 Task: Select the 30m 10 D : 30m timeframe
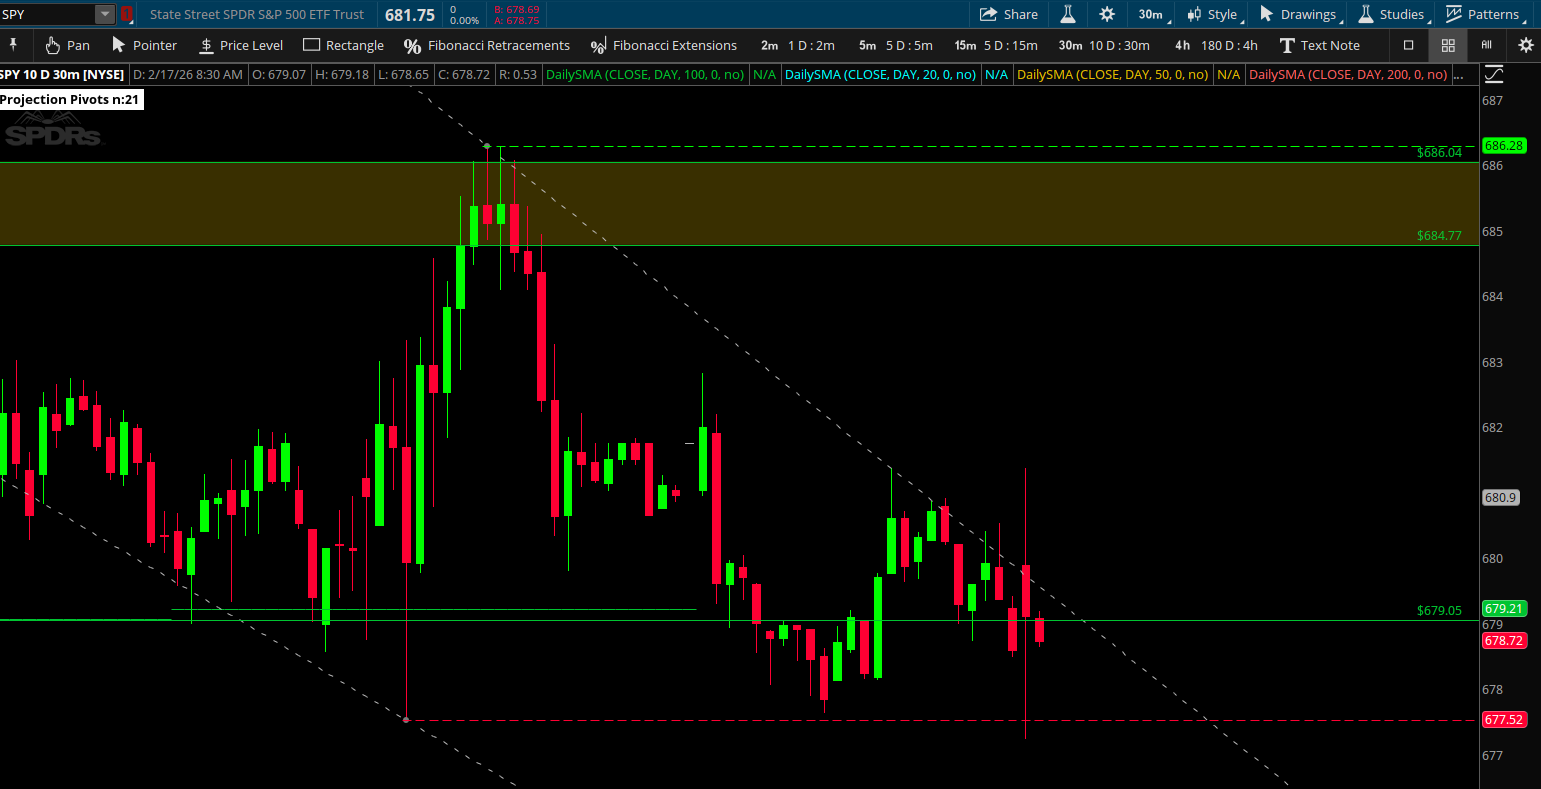pyautogui.click(x=1104, y=45)
